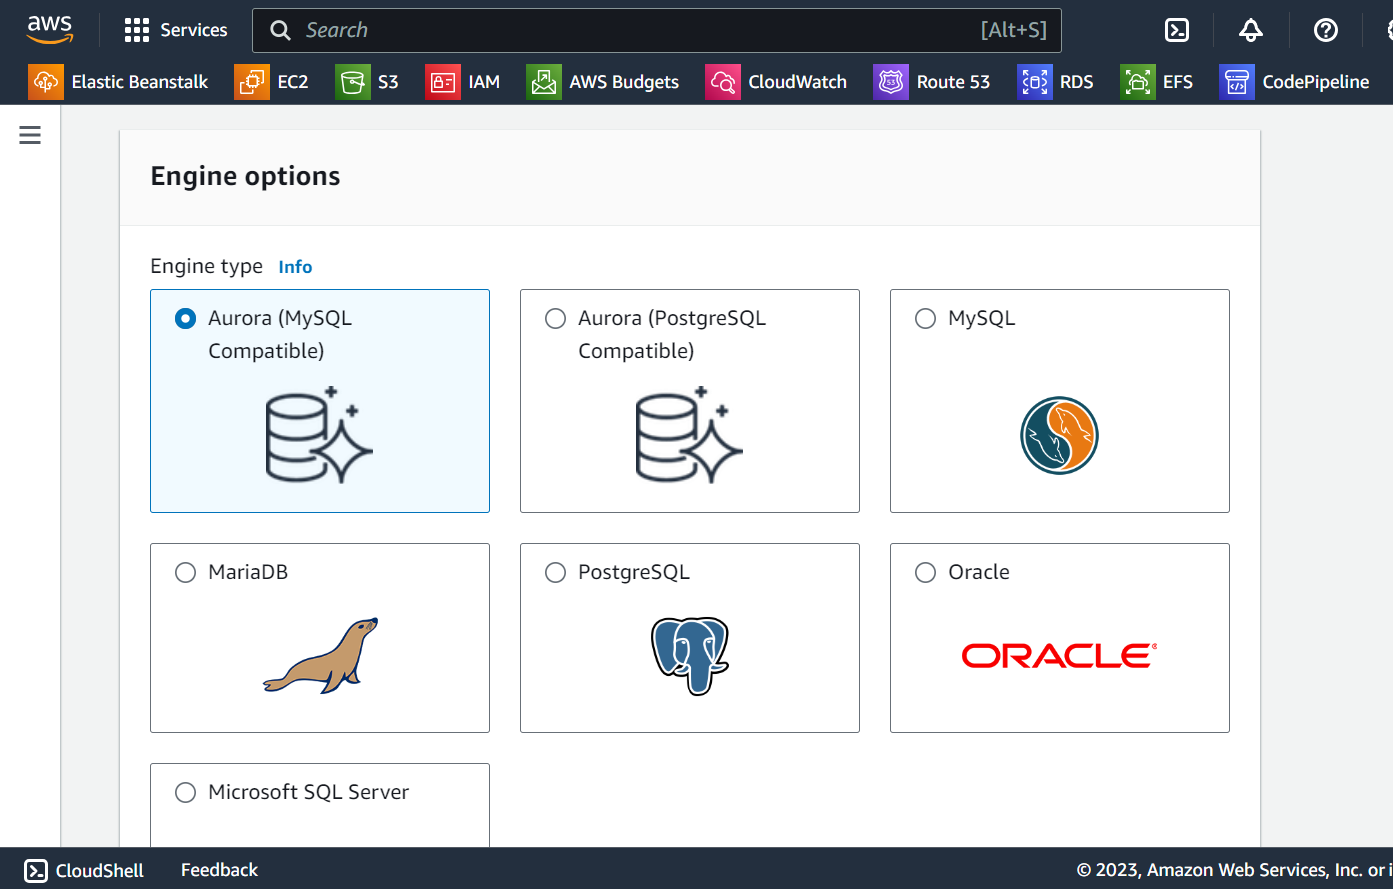Image resolution: width=1393 pixels, height=889 pixels.
Task: Click the Route 53 shield icon
Action: point(891,82)
